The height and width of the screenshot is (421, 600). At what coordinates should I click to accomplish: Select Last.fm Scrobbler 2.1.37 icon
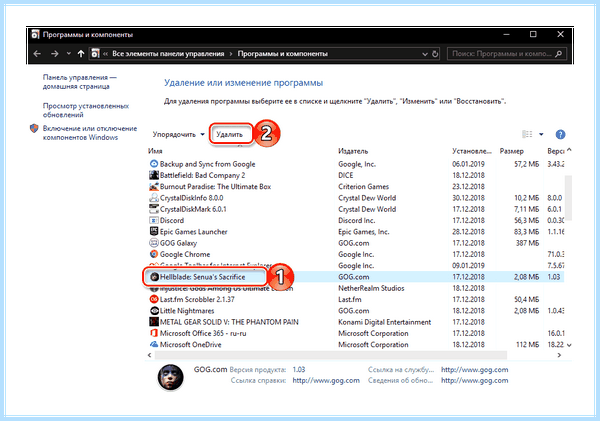(x=154, y=299)
